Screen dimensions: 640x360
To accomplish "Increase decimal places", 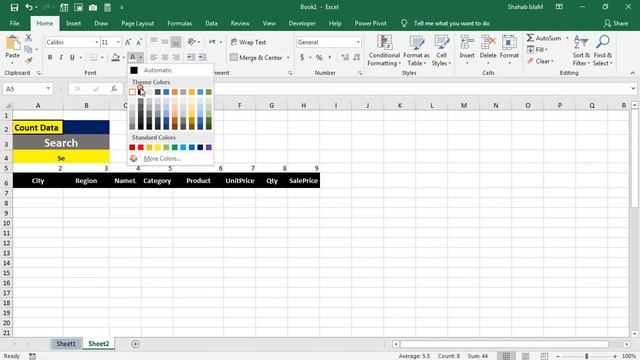I will point(345,58).
